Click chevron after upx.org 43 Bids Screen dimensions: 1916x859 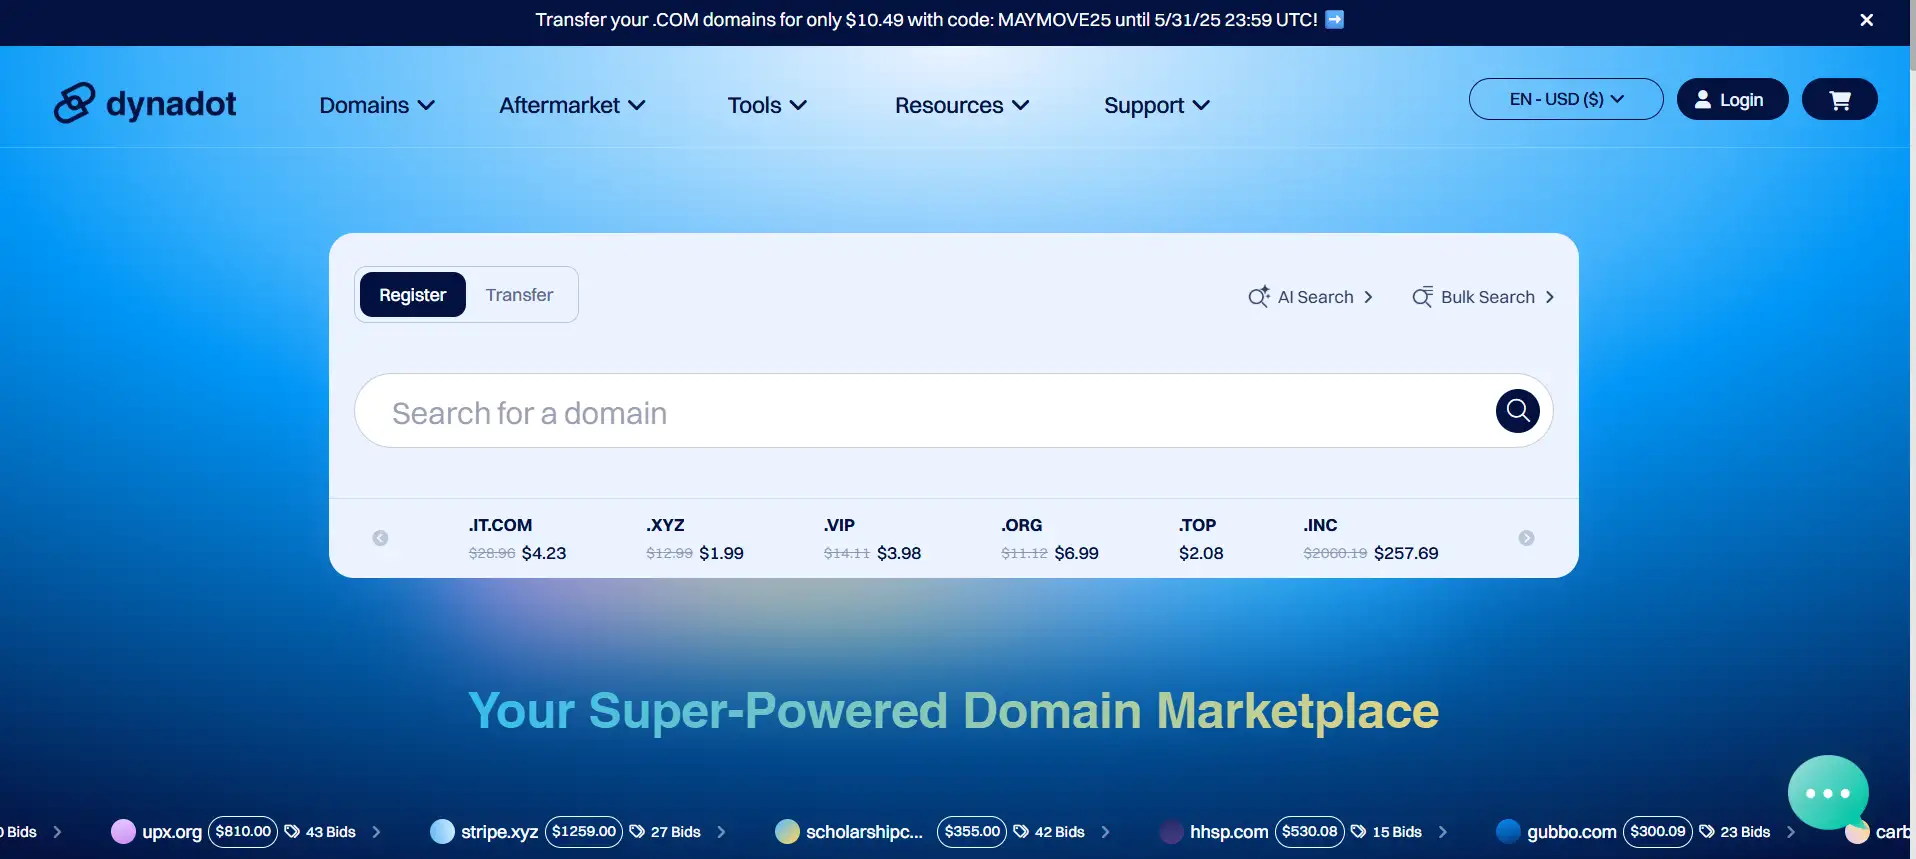click(x=376, y=832)
